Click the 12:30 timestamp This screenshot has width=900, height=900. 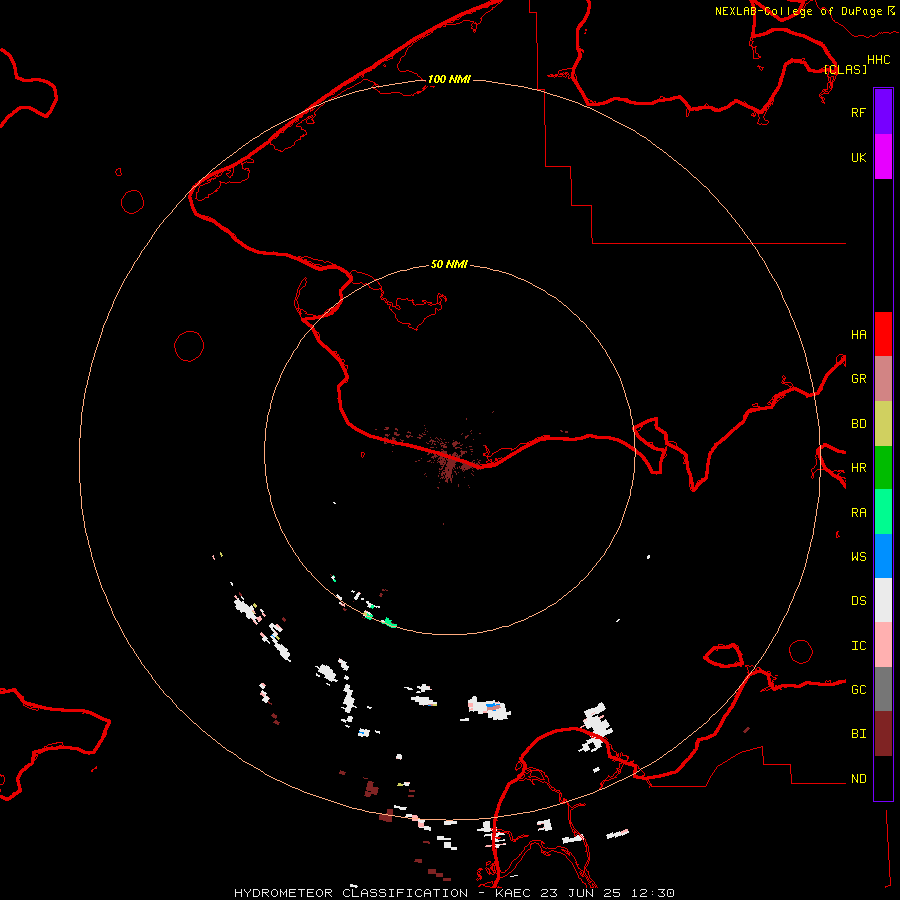pos(652,893)
